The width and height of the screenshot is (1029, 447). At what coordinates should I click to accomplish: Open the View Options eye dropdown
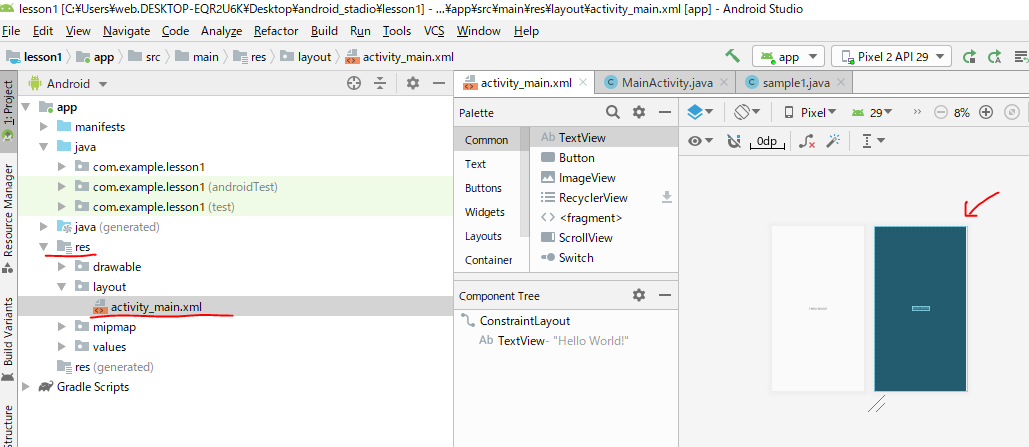pos(701,141)
